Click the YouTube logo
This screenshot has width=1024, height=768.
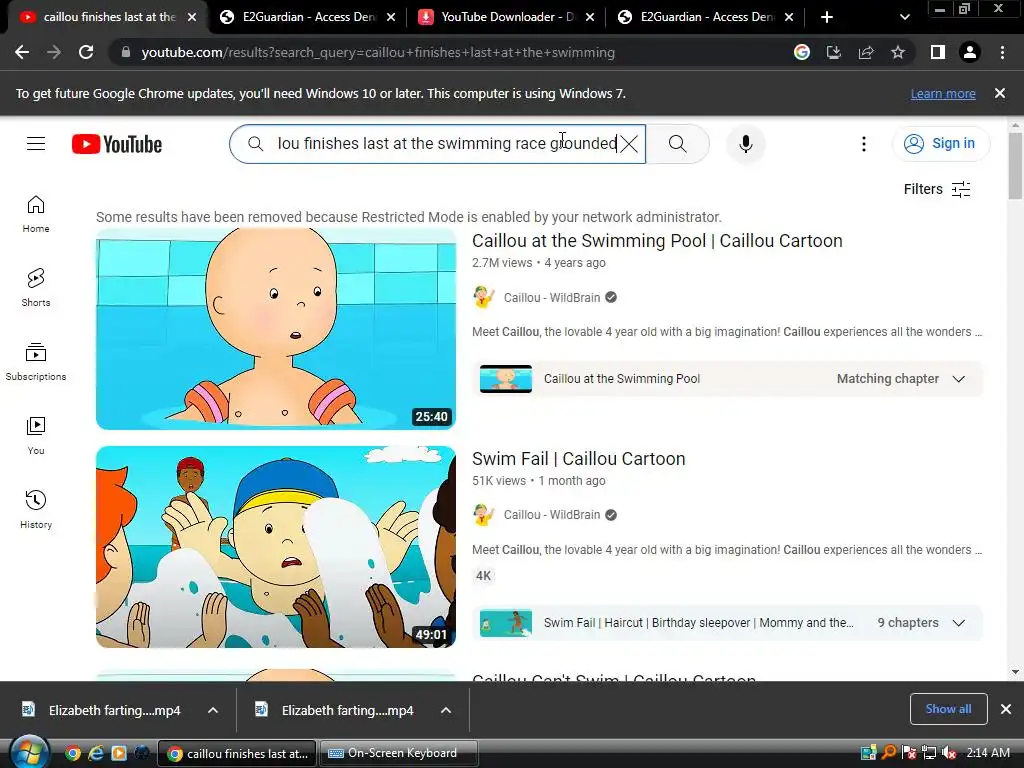[x=117, y=144]
